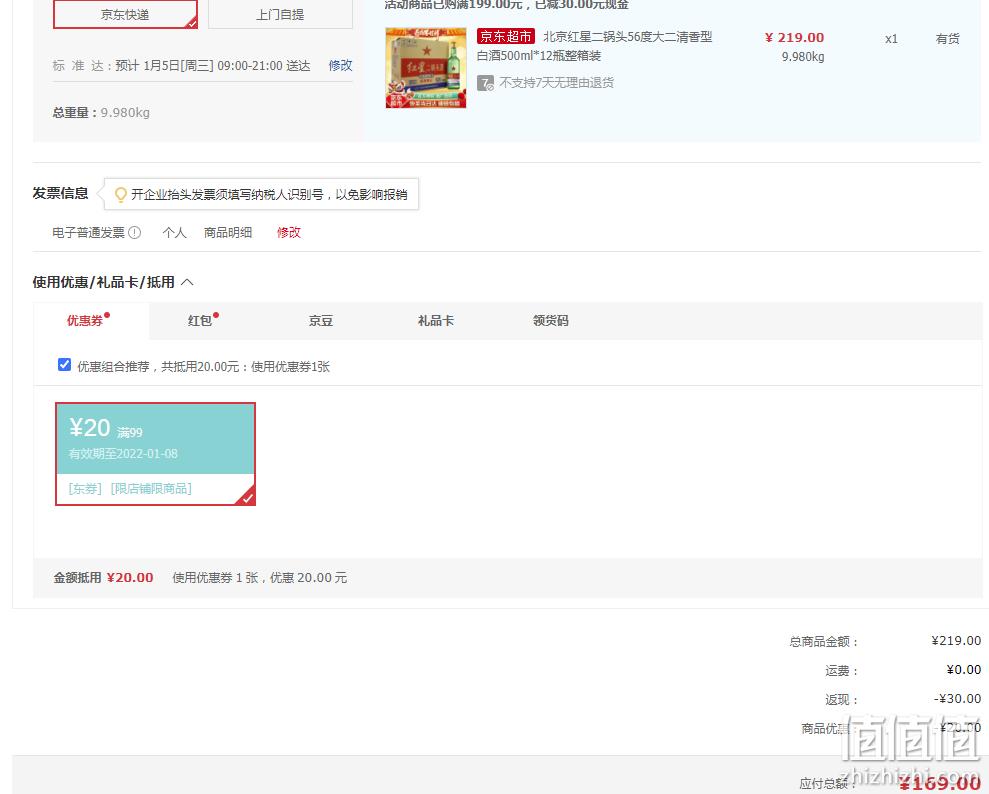
Task: Click the 个人 invoice title text
Action: (x=175, y=233)
